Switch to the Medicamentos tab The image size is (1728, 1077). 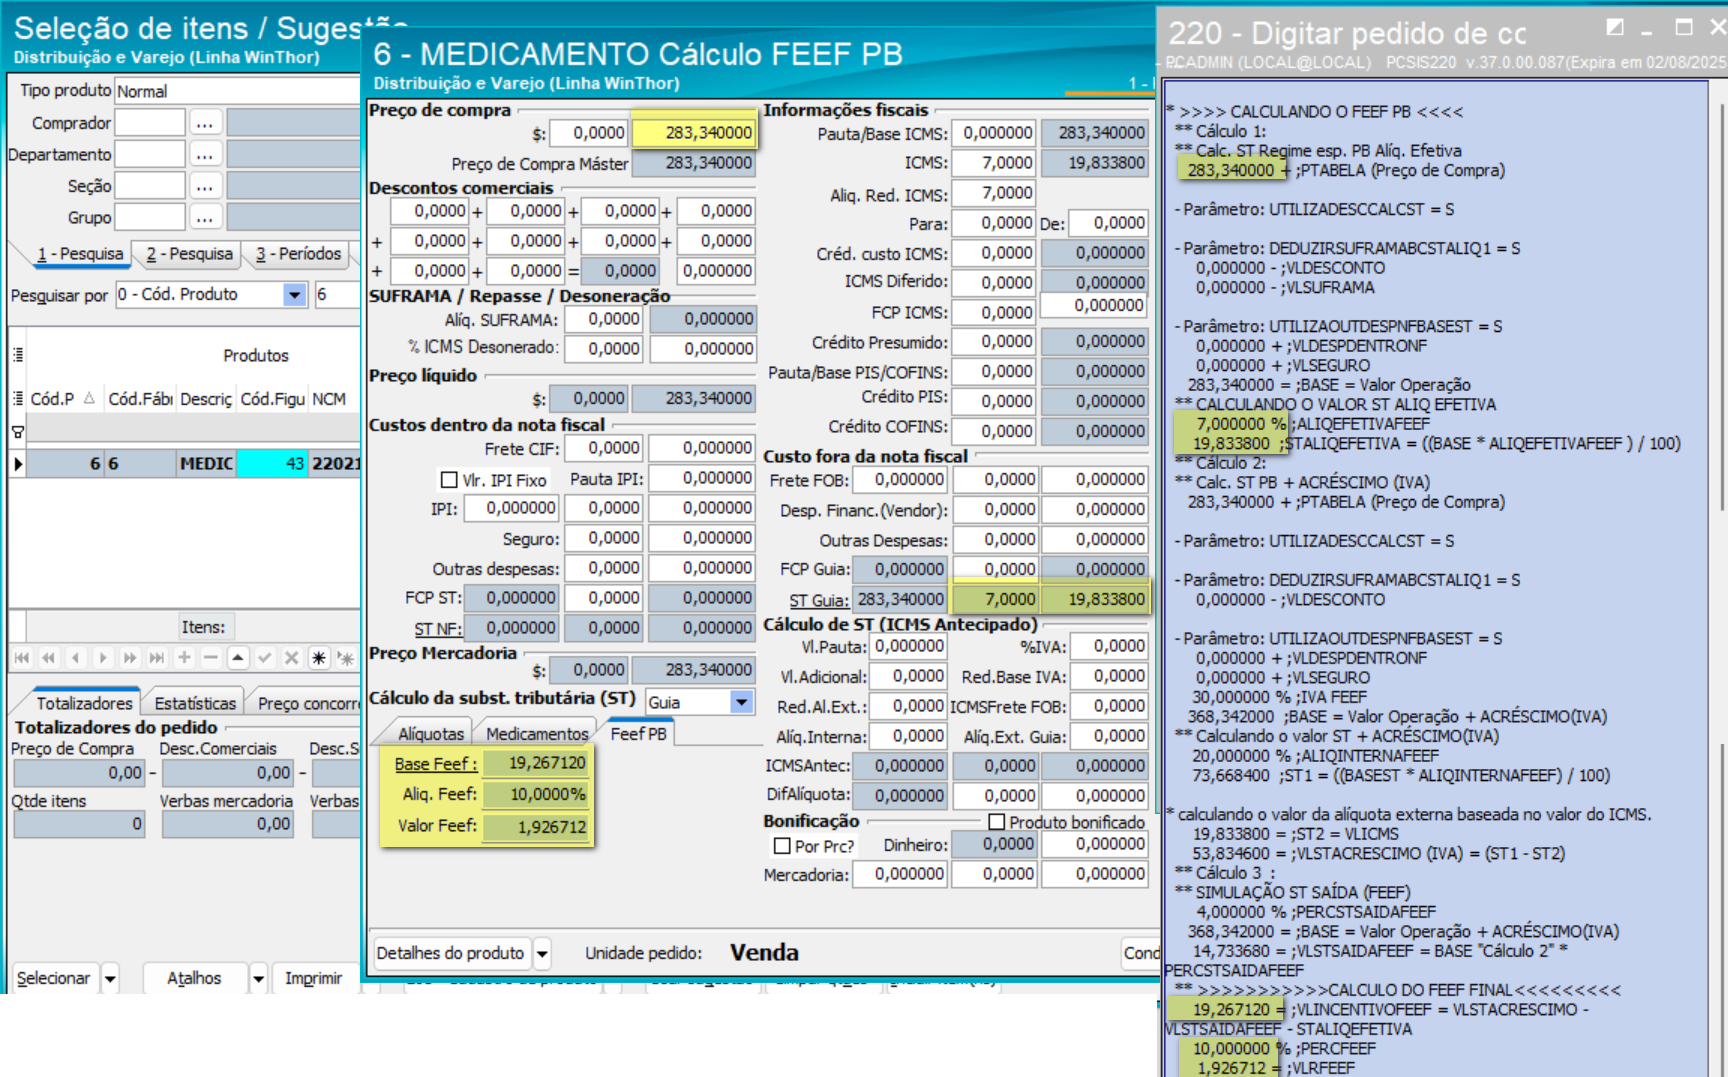[537, 734]
